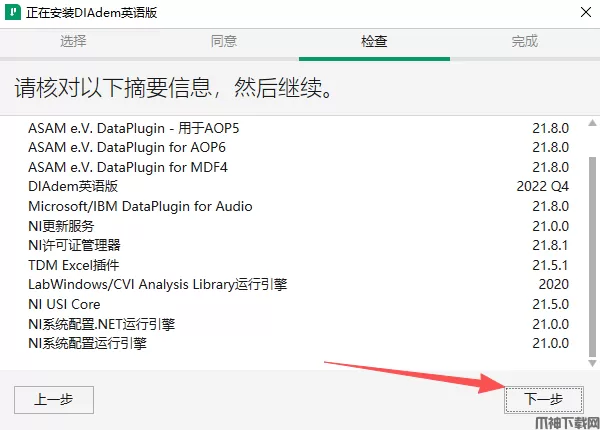Select the 检查 tab
The width and height of the screenshot is (600, 430).
pos(374,41)
